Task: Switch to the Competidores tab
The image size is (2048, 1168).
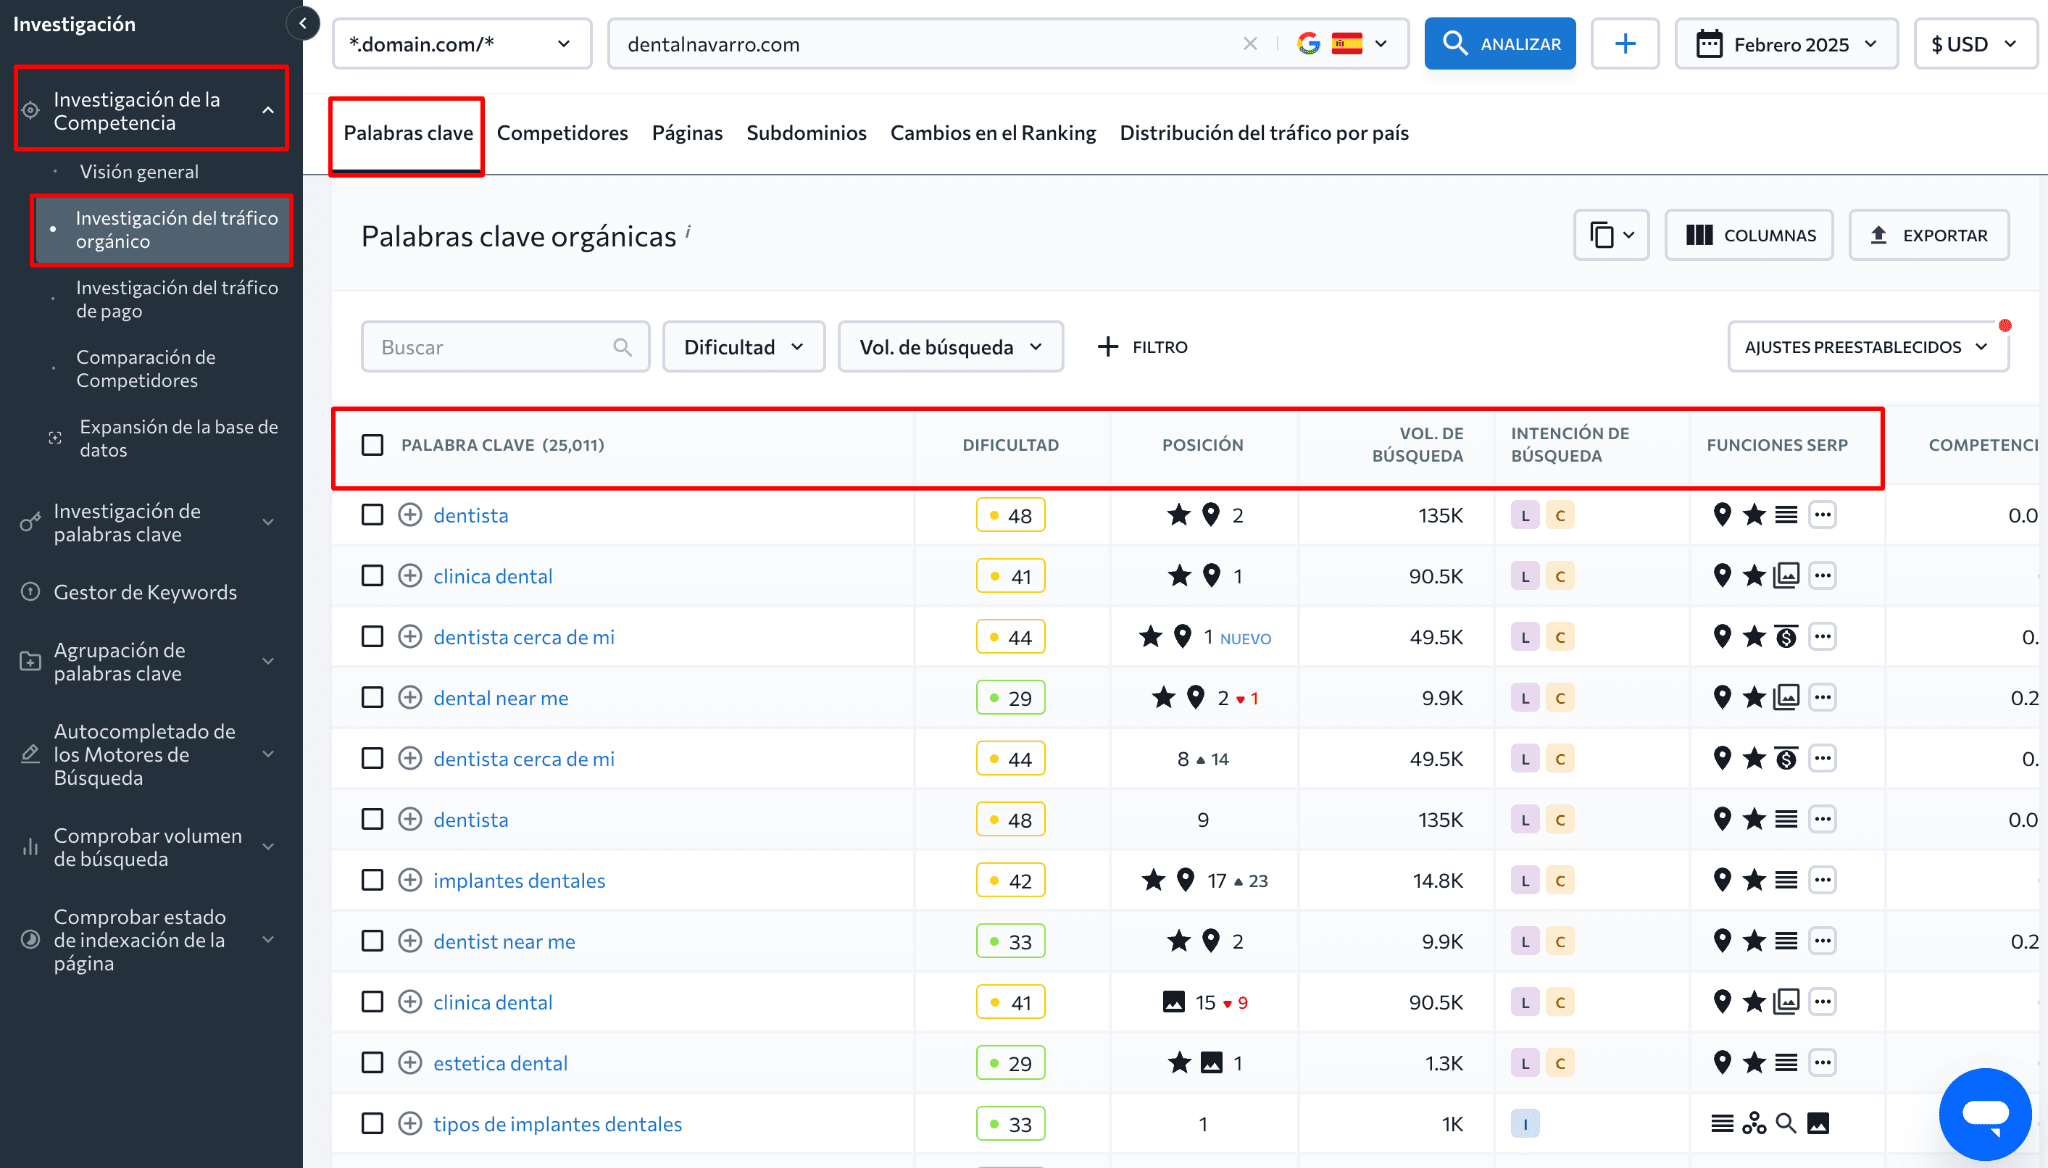Action: 562,133
